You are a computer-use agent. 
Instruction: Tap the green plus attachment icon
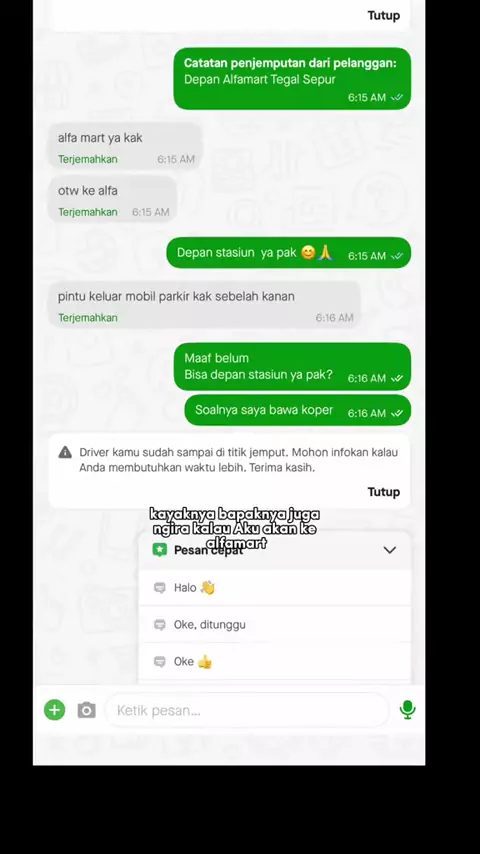(x=54, y=710)
